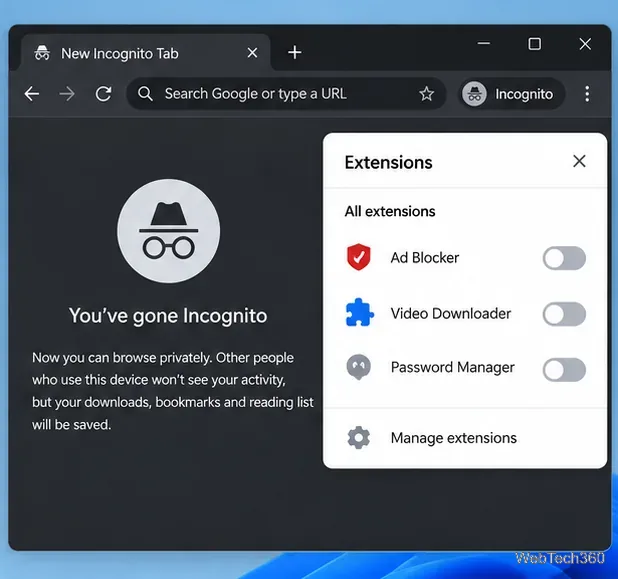Open the three-dot Chrome menu

pyautogui.click(x=587, y=94)
